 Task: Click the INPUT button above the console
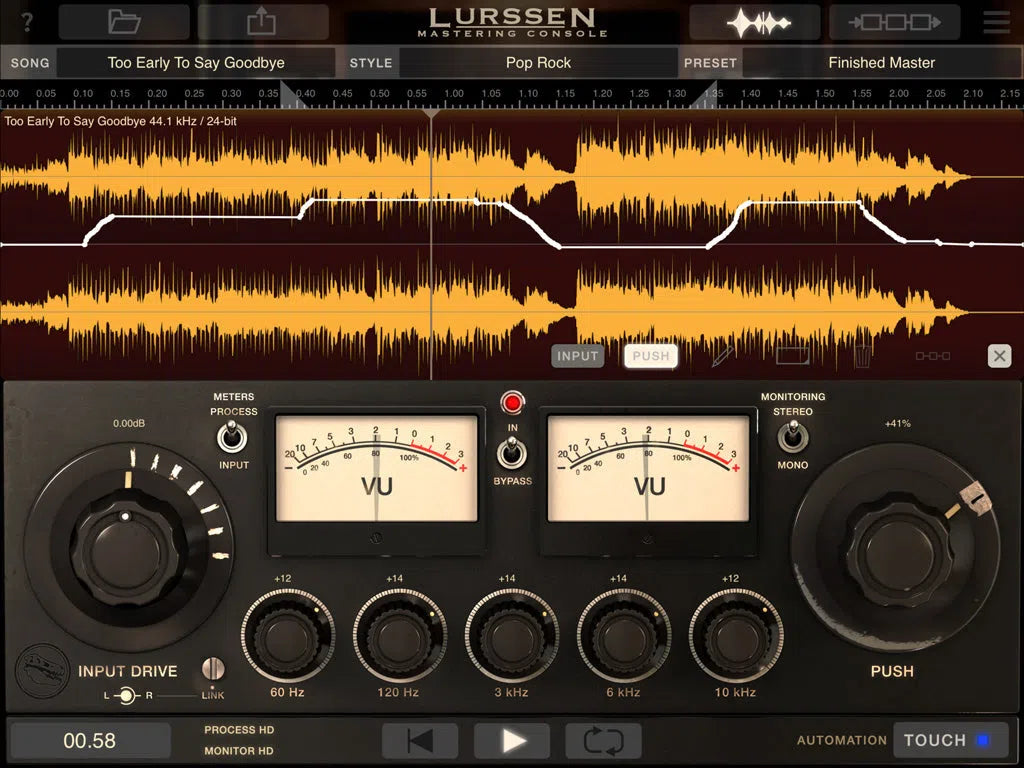tap(577, 355)
